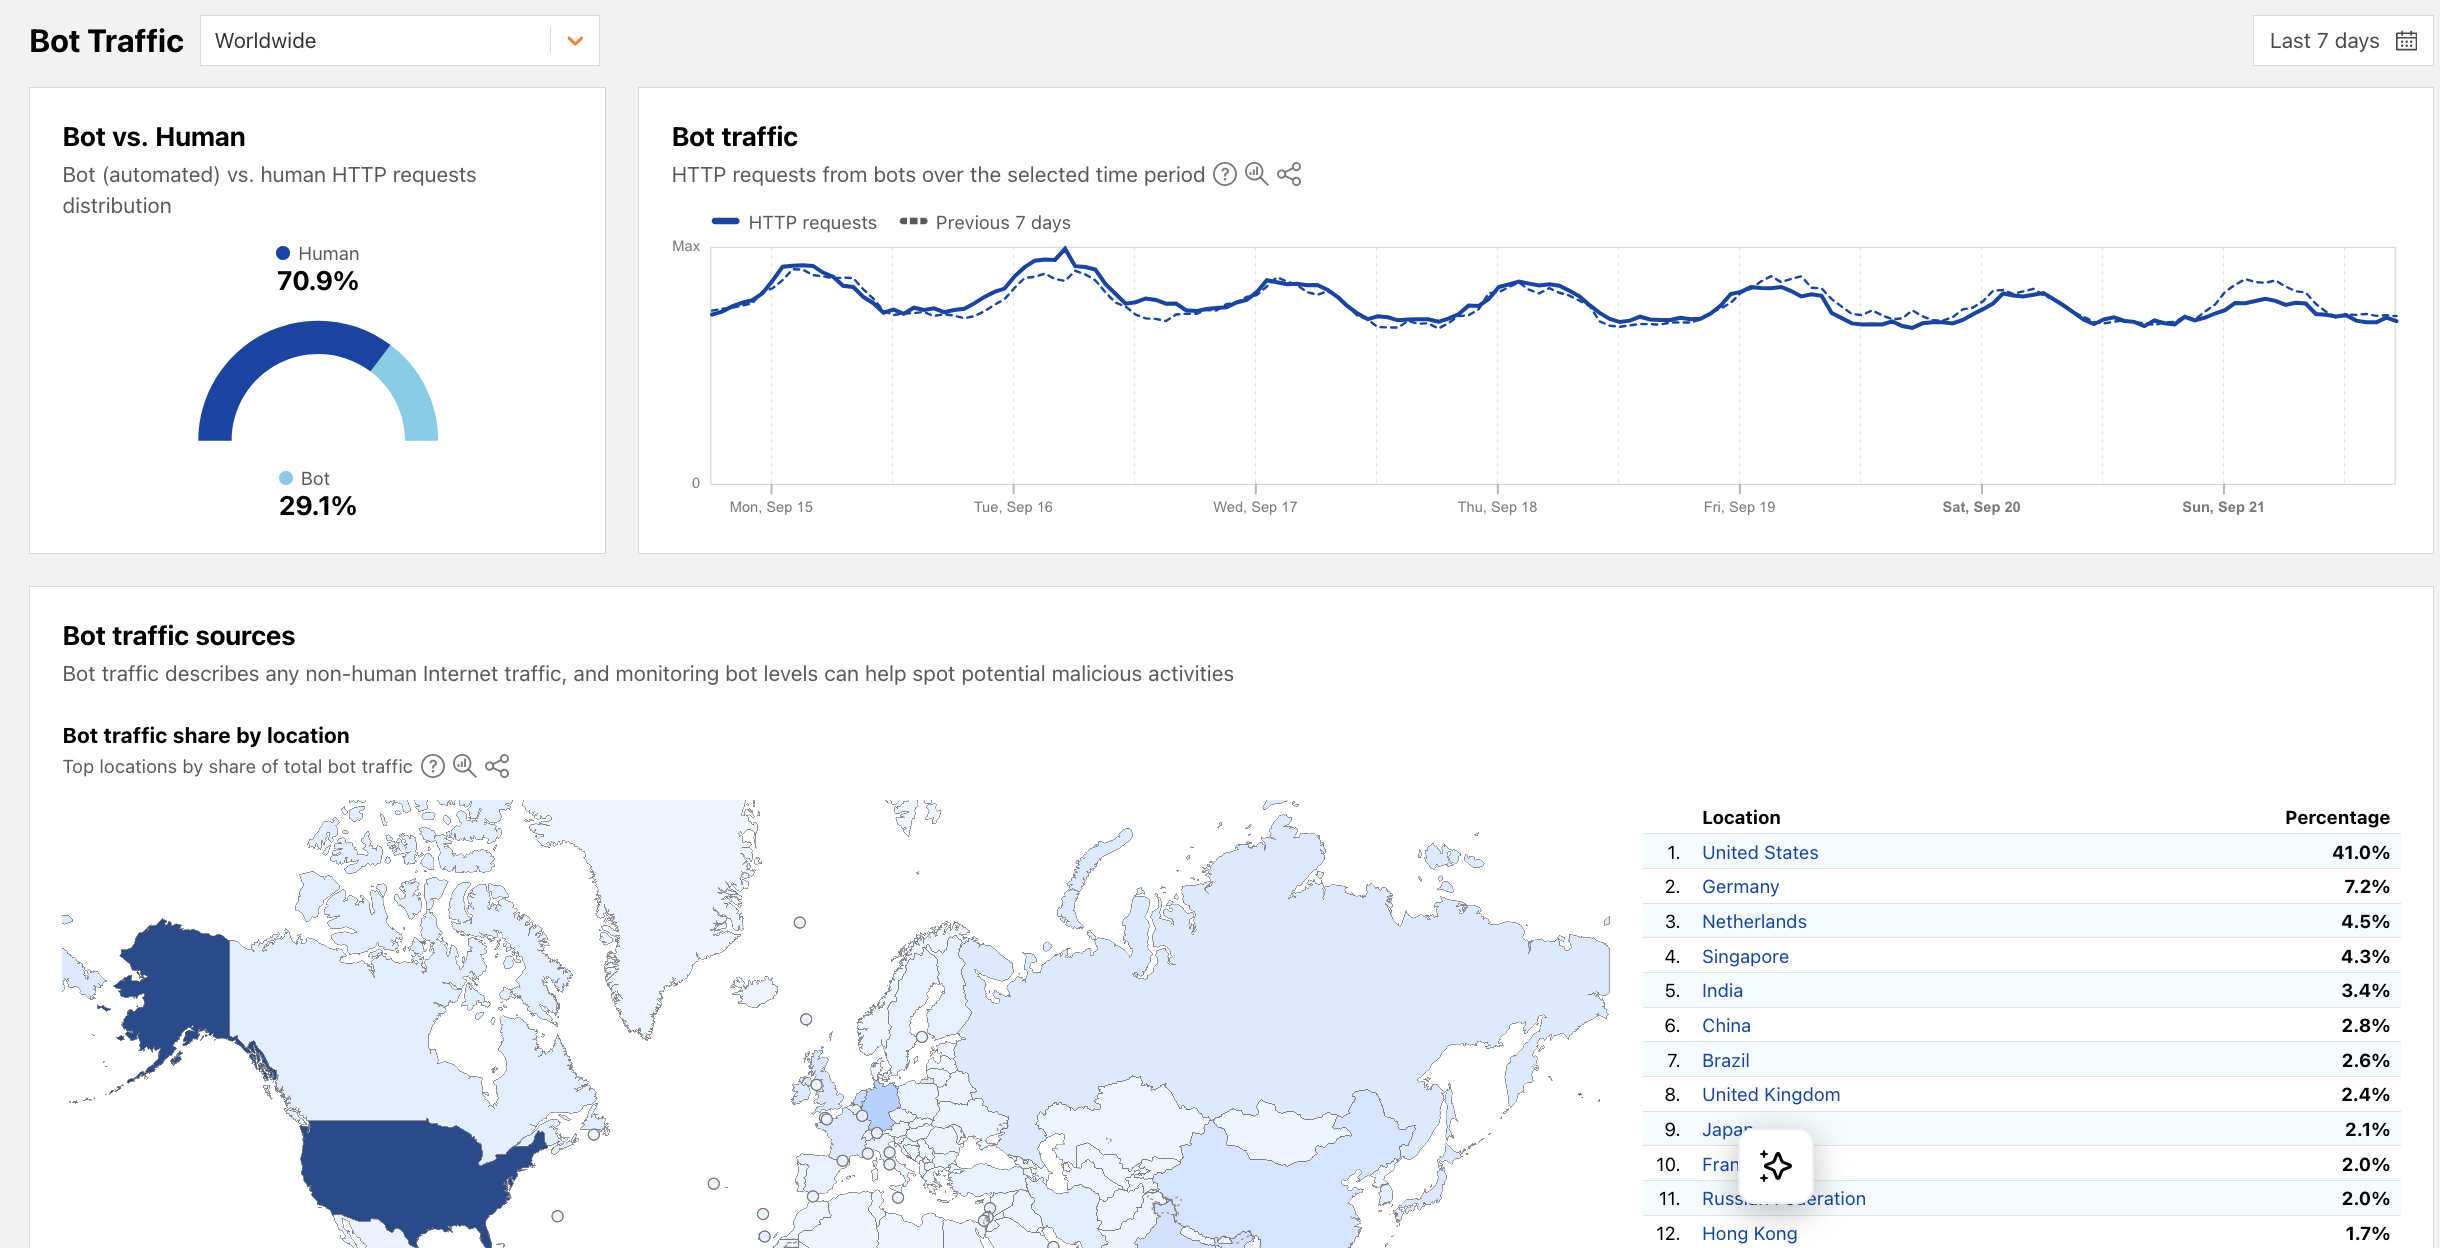This screenshot has height=1248, width=2440.
Task: Click help icon beside Bot traffic description
Action: [1225, 174]
